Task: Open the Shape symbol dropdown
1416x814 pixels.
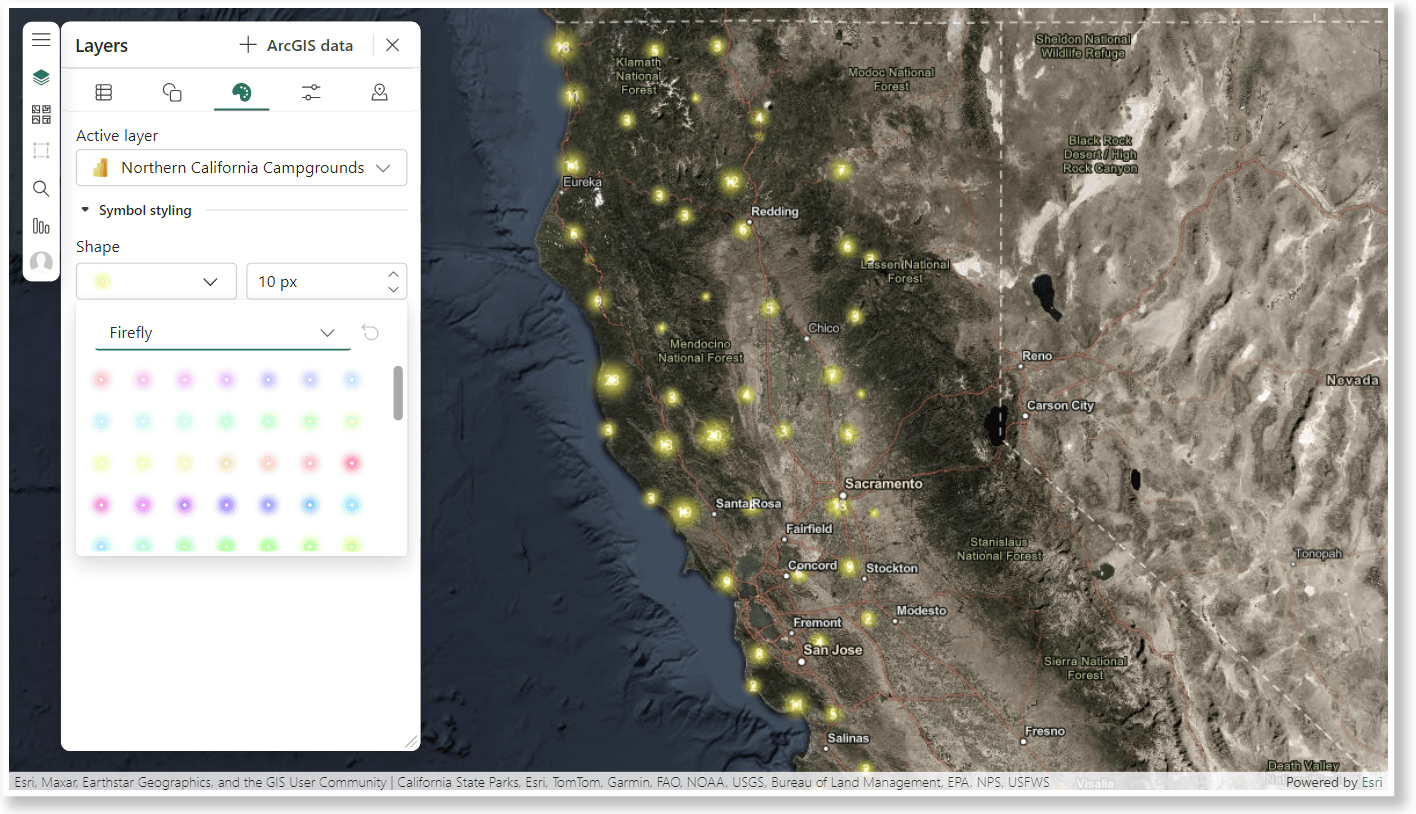Action: 156,282
